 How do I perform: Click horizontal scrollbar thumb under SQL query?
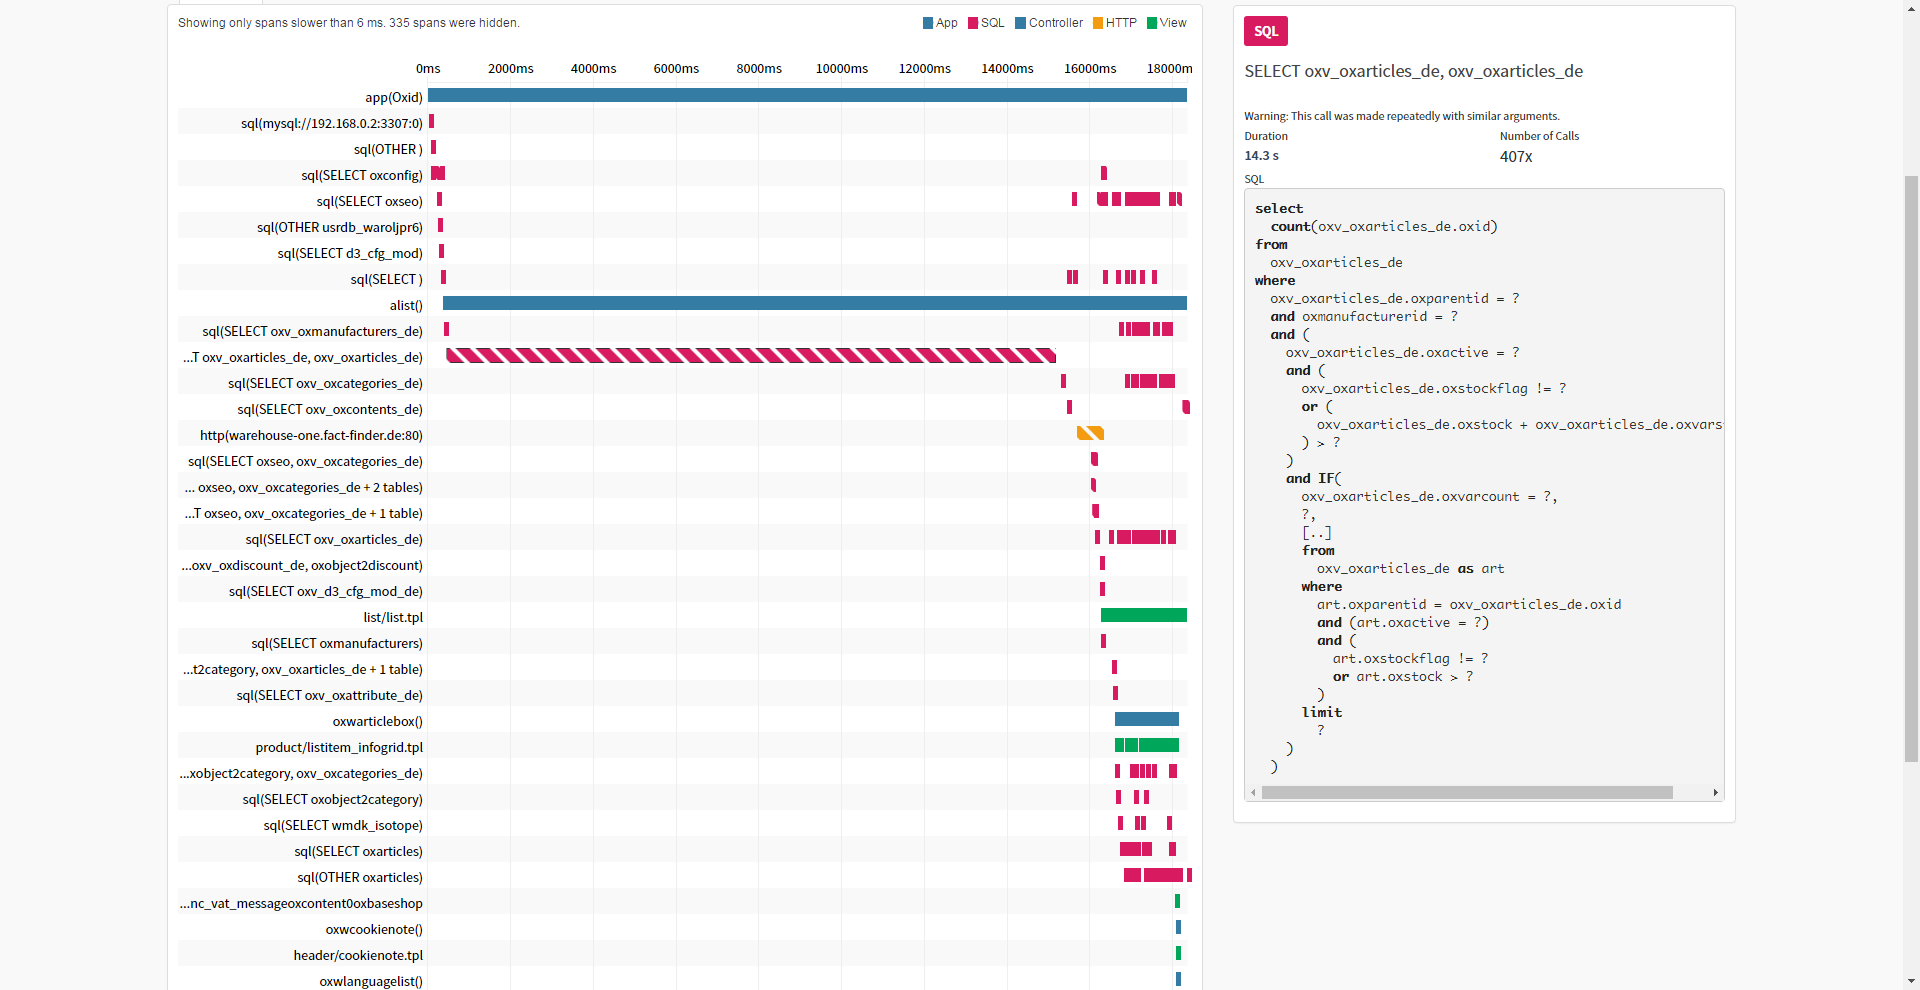point(1466,792)
